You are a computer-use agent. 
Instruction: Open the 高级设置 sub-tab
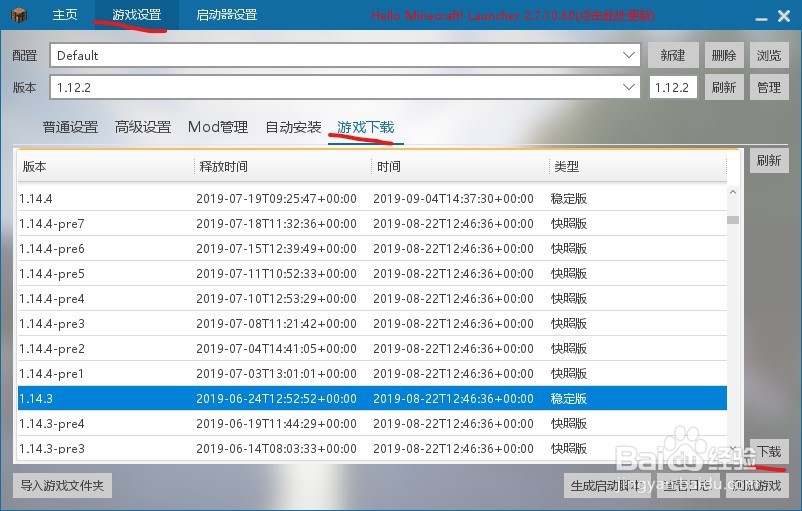click(143, 127)
